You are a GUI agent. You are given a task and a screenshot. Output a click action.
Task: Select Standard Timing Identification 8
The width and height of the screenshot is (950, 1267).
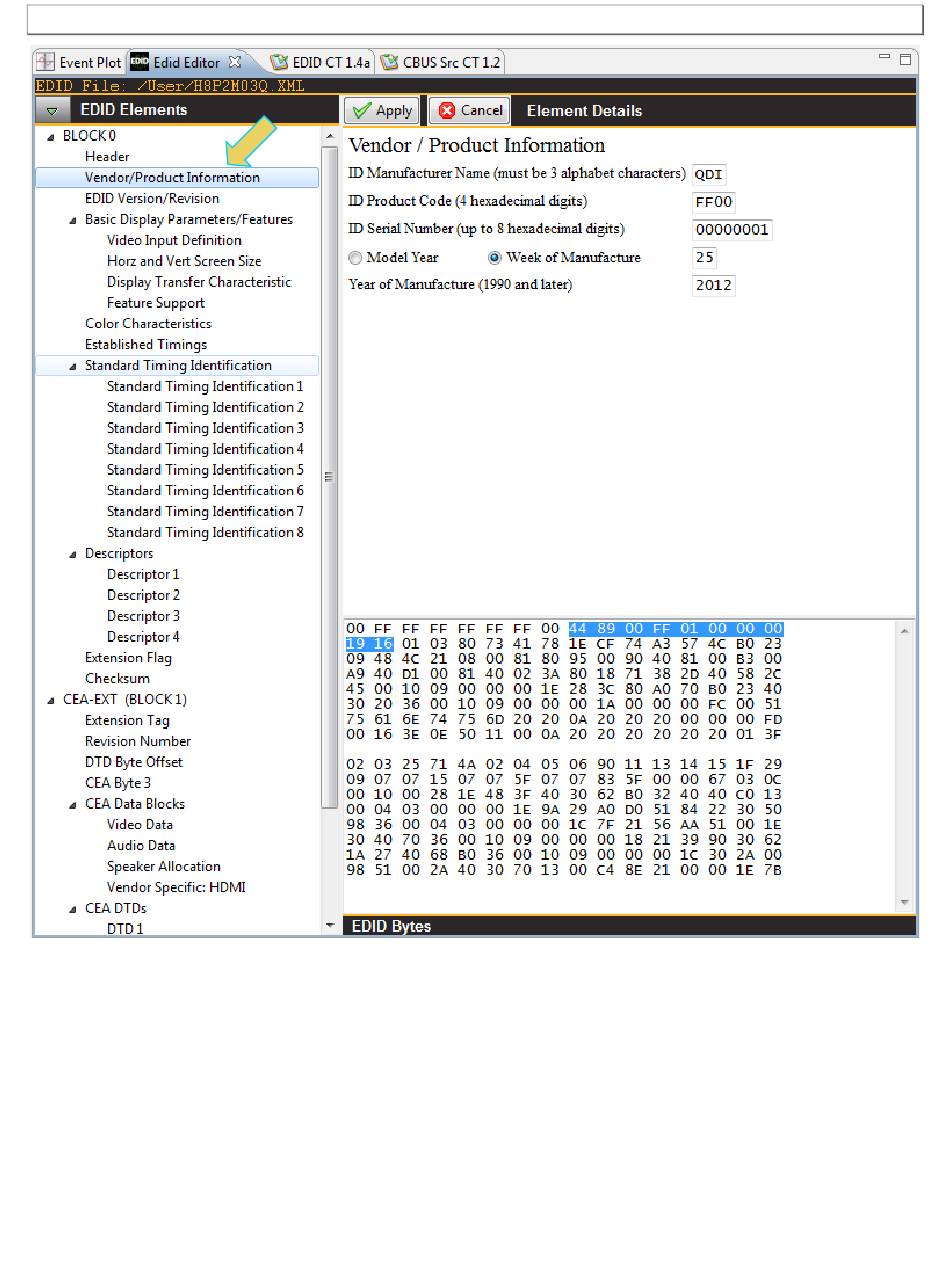[205, 533]
